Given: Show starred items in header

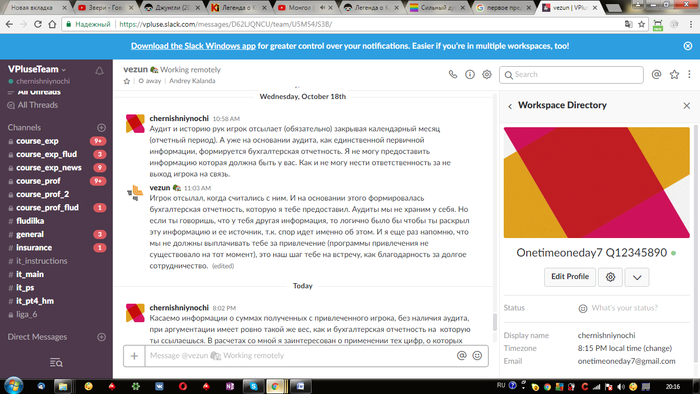Looking at the screenshot, I should click(674, 75).
